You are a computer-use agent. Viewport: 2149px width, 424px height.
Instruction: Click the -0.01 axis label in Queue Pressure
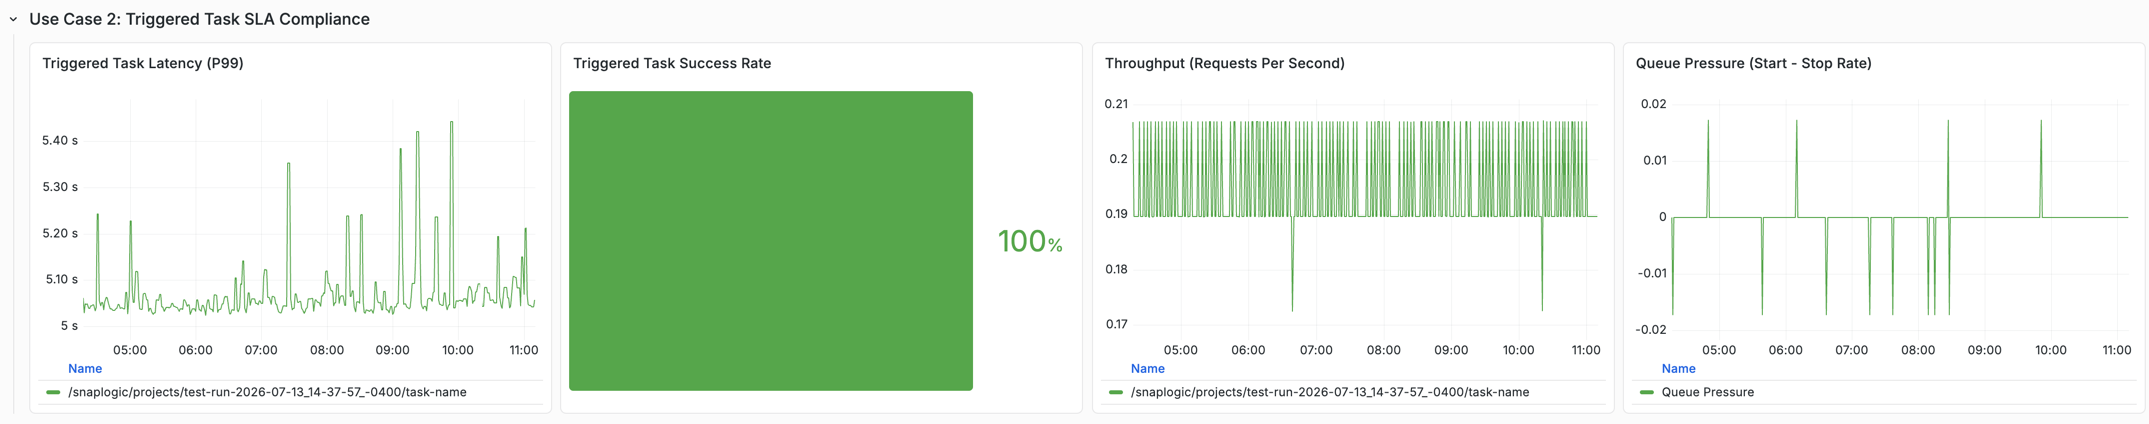(x=1652, y=273)
